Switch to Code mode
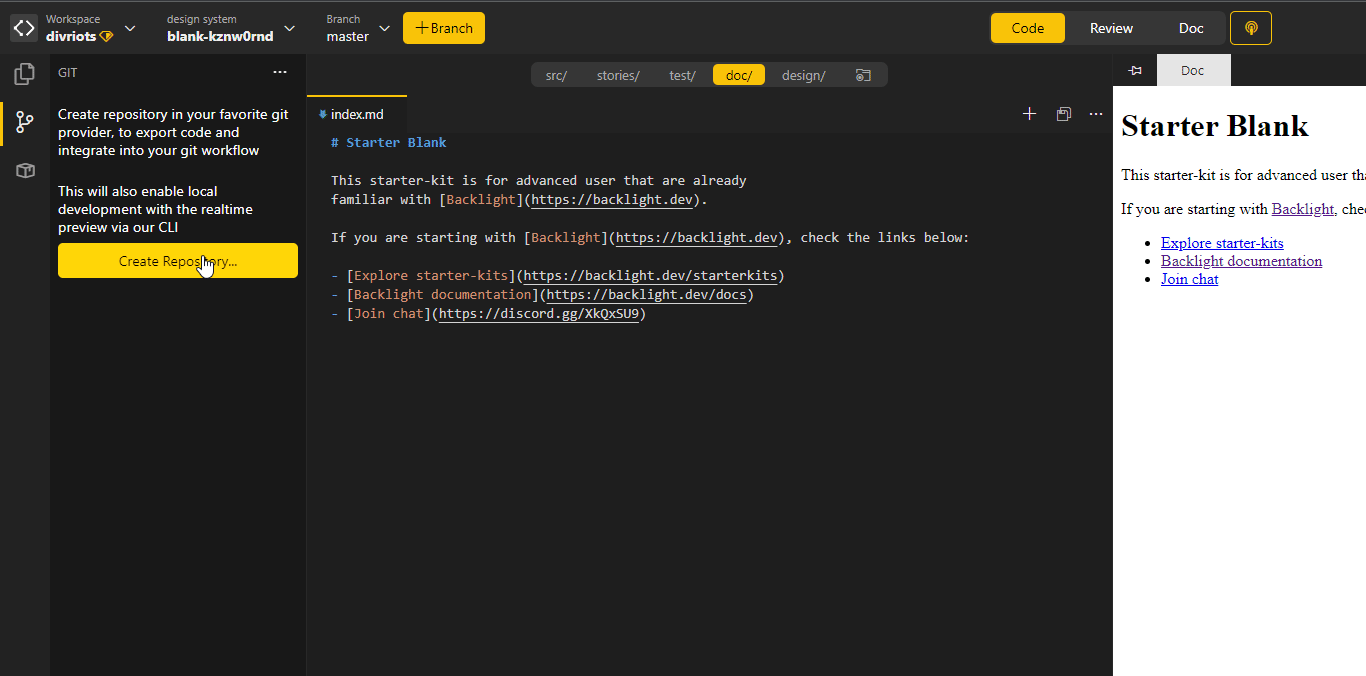Viewport: 1366px width, 676px height. pyautogui.click(x=1027, y=28)
